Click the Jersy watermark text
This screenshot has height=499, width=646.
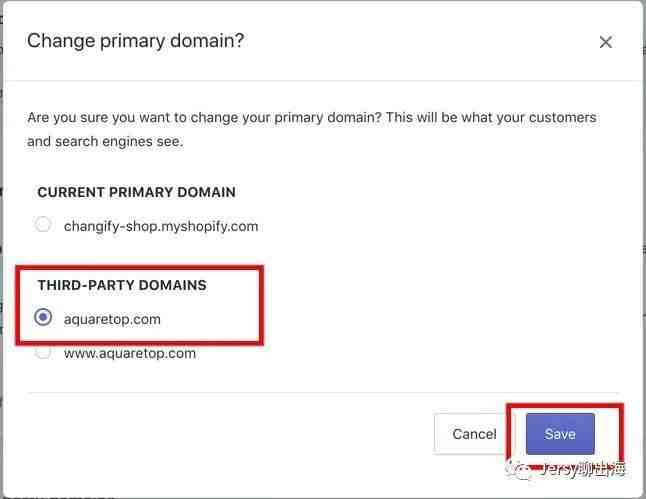click(x=583, y=469)
